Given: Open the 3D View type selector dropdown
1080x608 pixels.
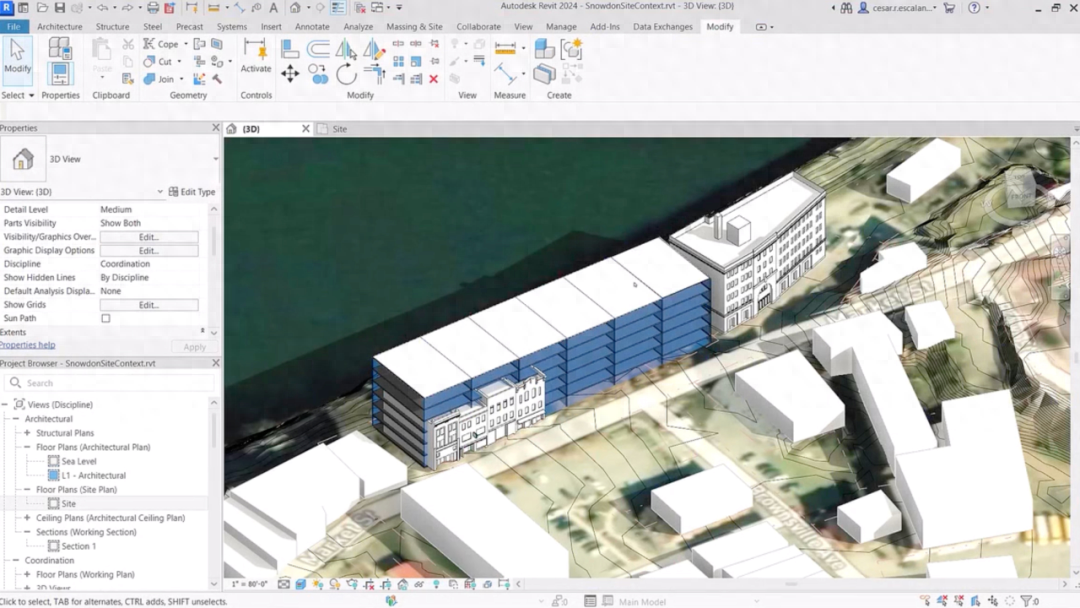Looking at the screenshot, I should click(x=216, y=159).
